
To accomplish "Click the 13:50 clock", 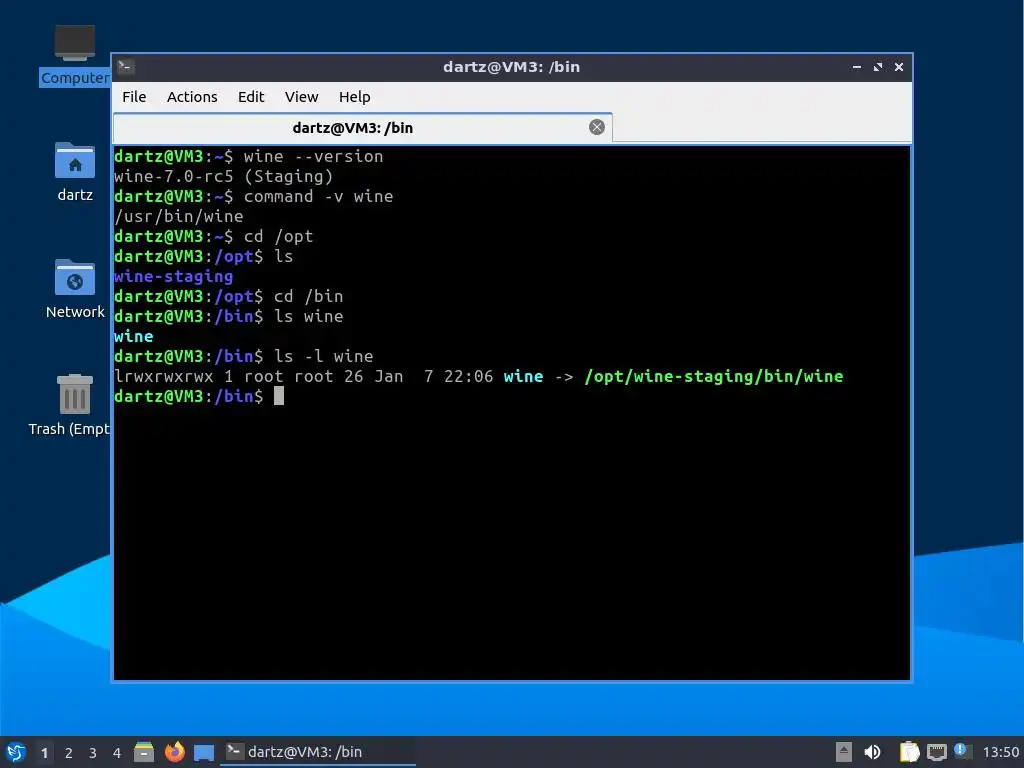I will (1000, 752).
